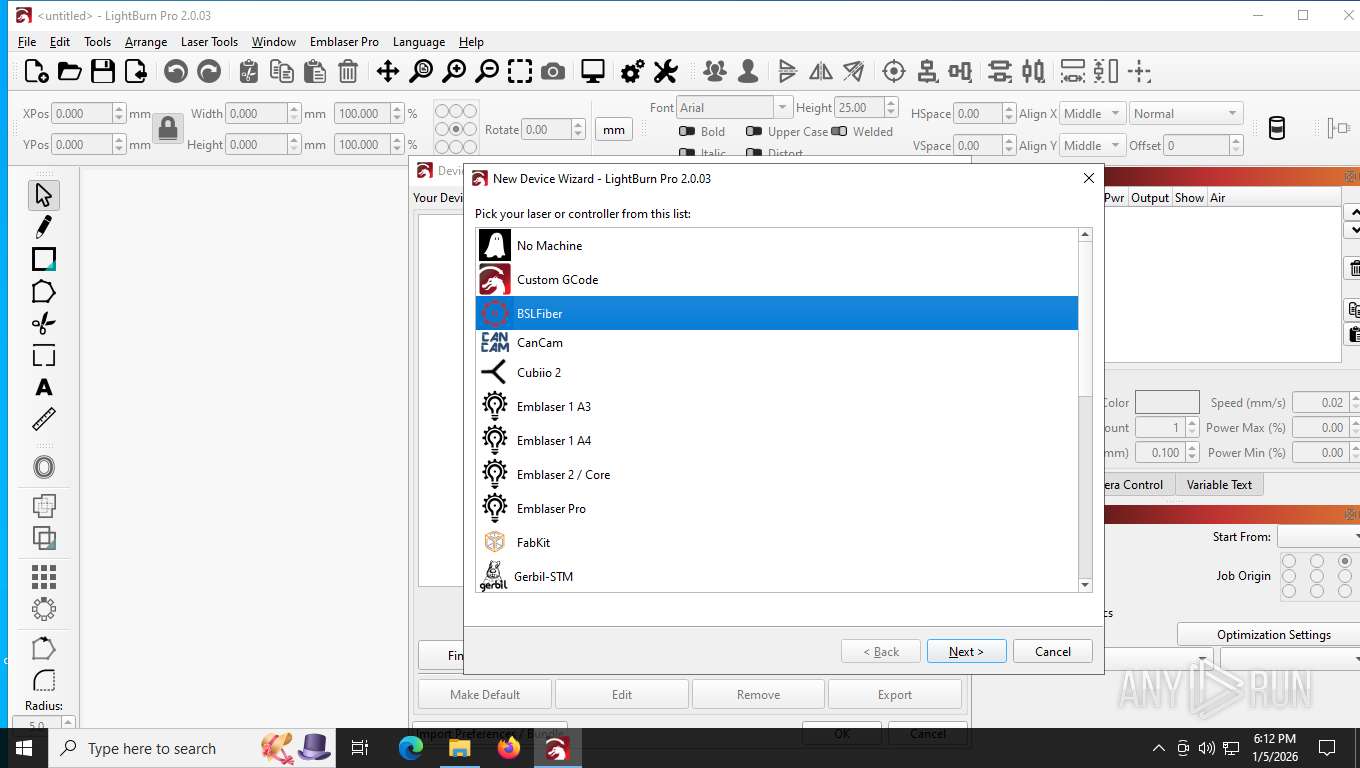Click the device list vertical scrollbar

pos(1085,409)
